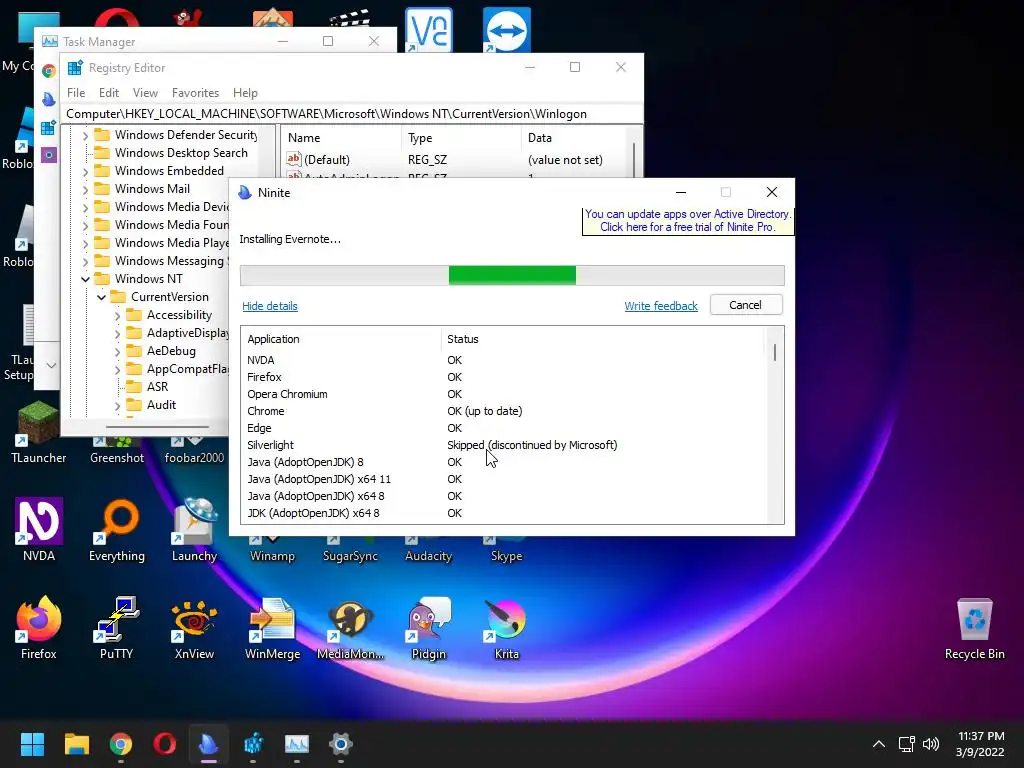Select the Ninite taskbar icon
Image resolution: width=1024 pixels, height=768 pixels.
pos(209,744)
